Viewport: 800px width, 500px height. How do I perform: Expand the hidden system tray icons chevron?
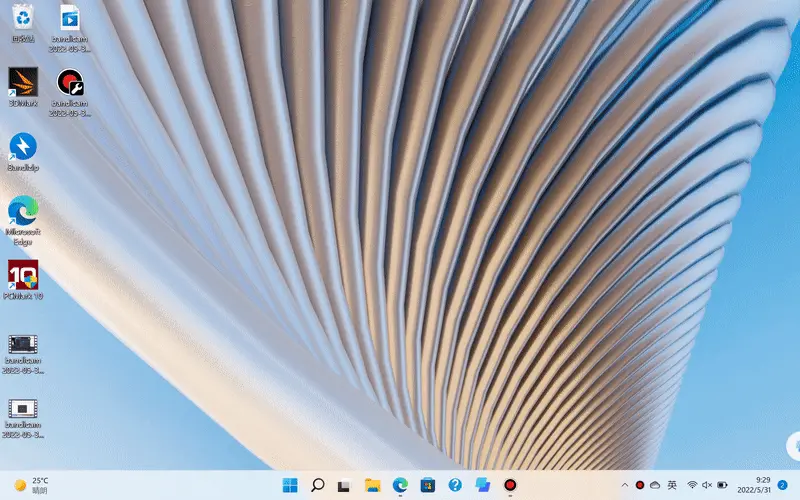(x=625, y=485)
